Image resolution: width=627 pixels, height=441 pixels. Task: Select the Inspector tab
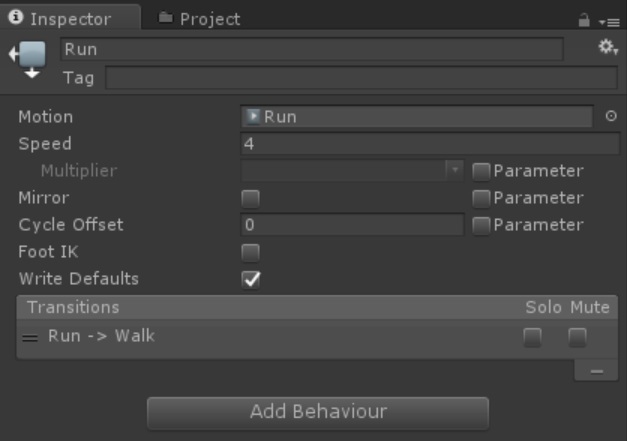pyautogui.click(x=70, y=18)
